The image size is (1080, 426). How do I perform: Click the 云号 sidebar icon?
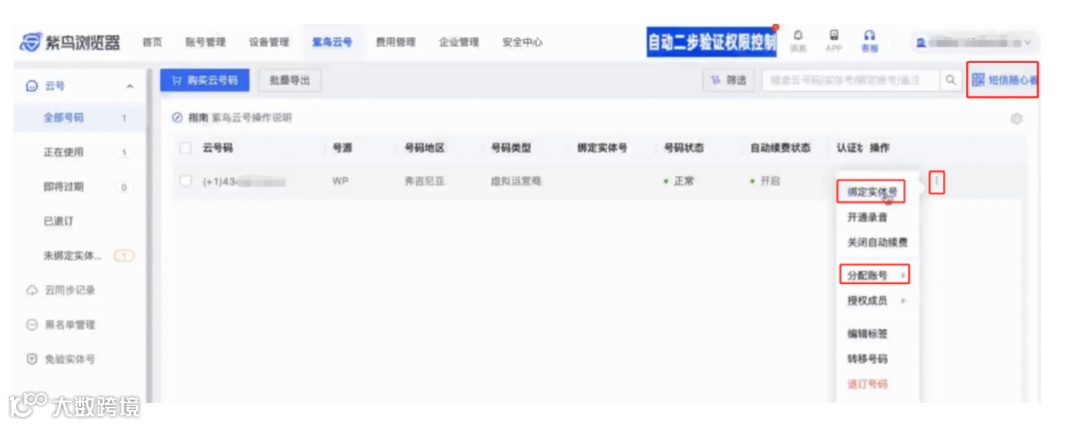pyautogui.click(x=31, y=86)
